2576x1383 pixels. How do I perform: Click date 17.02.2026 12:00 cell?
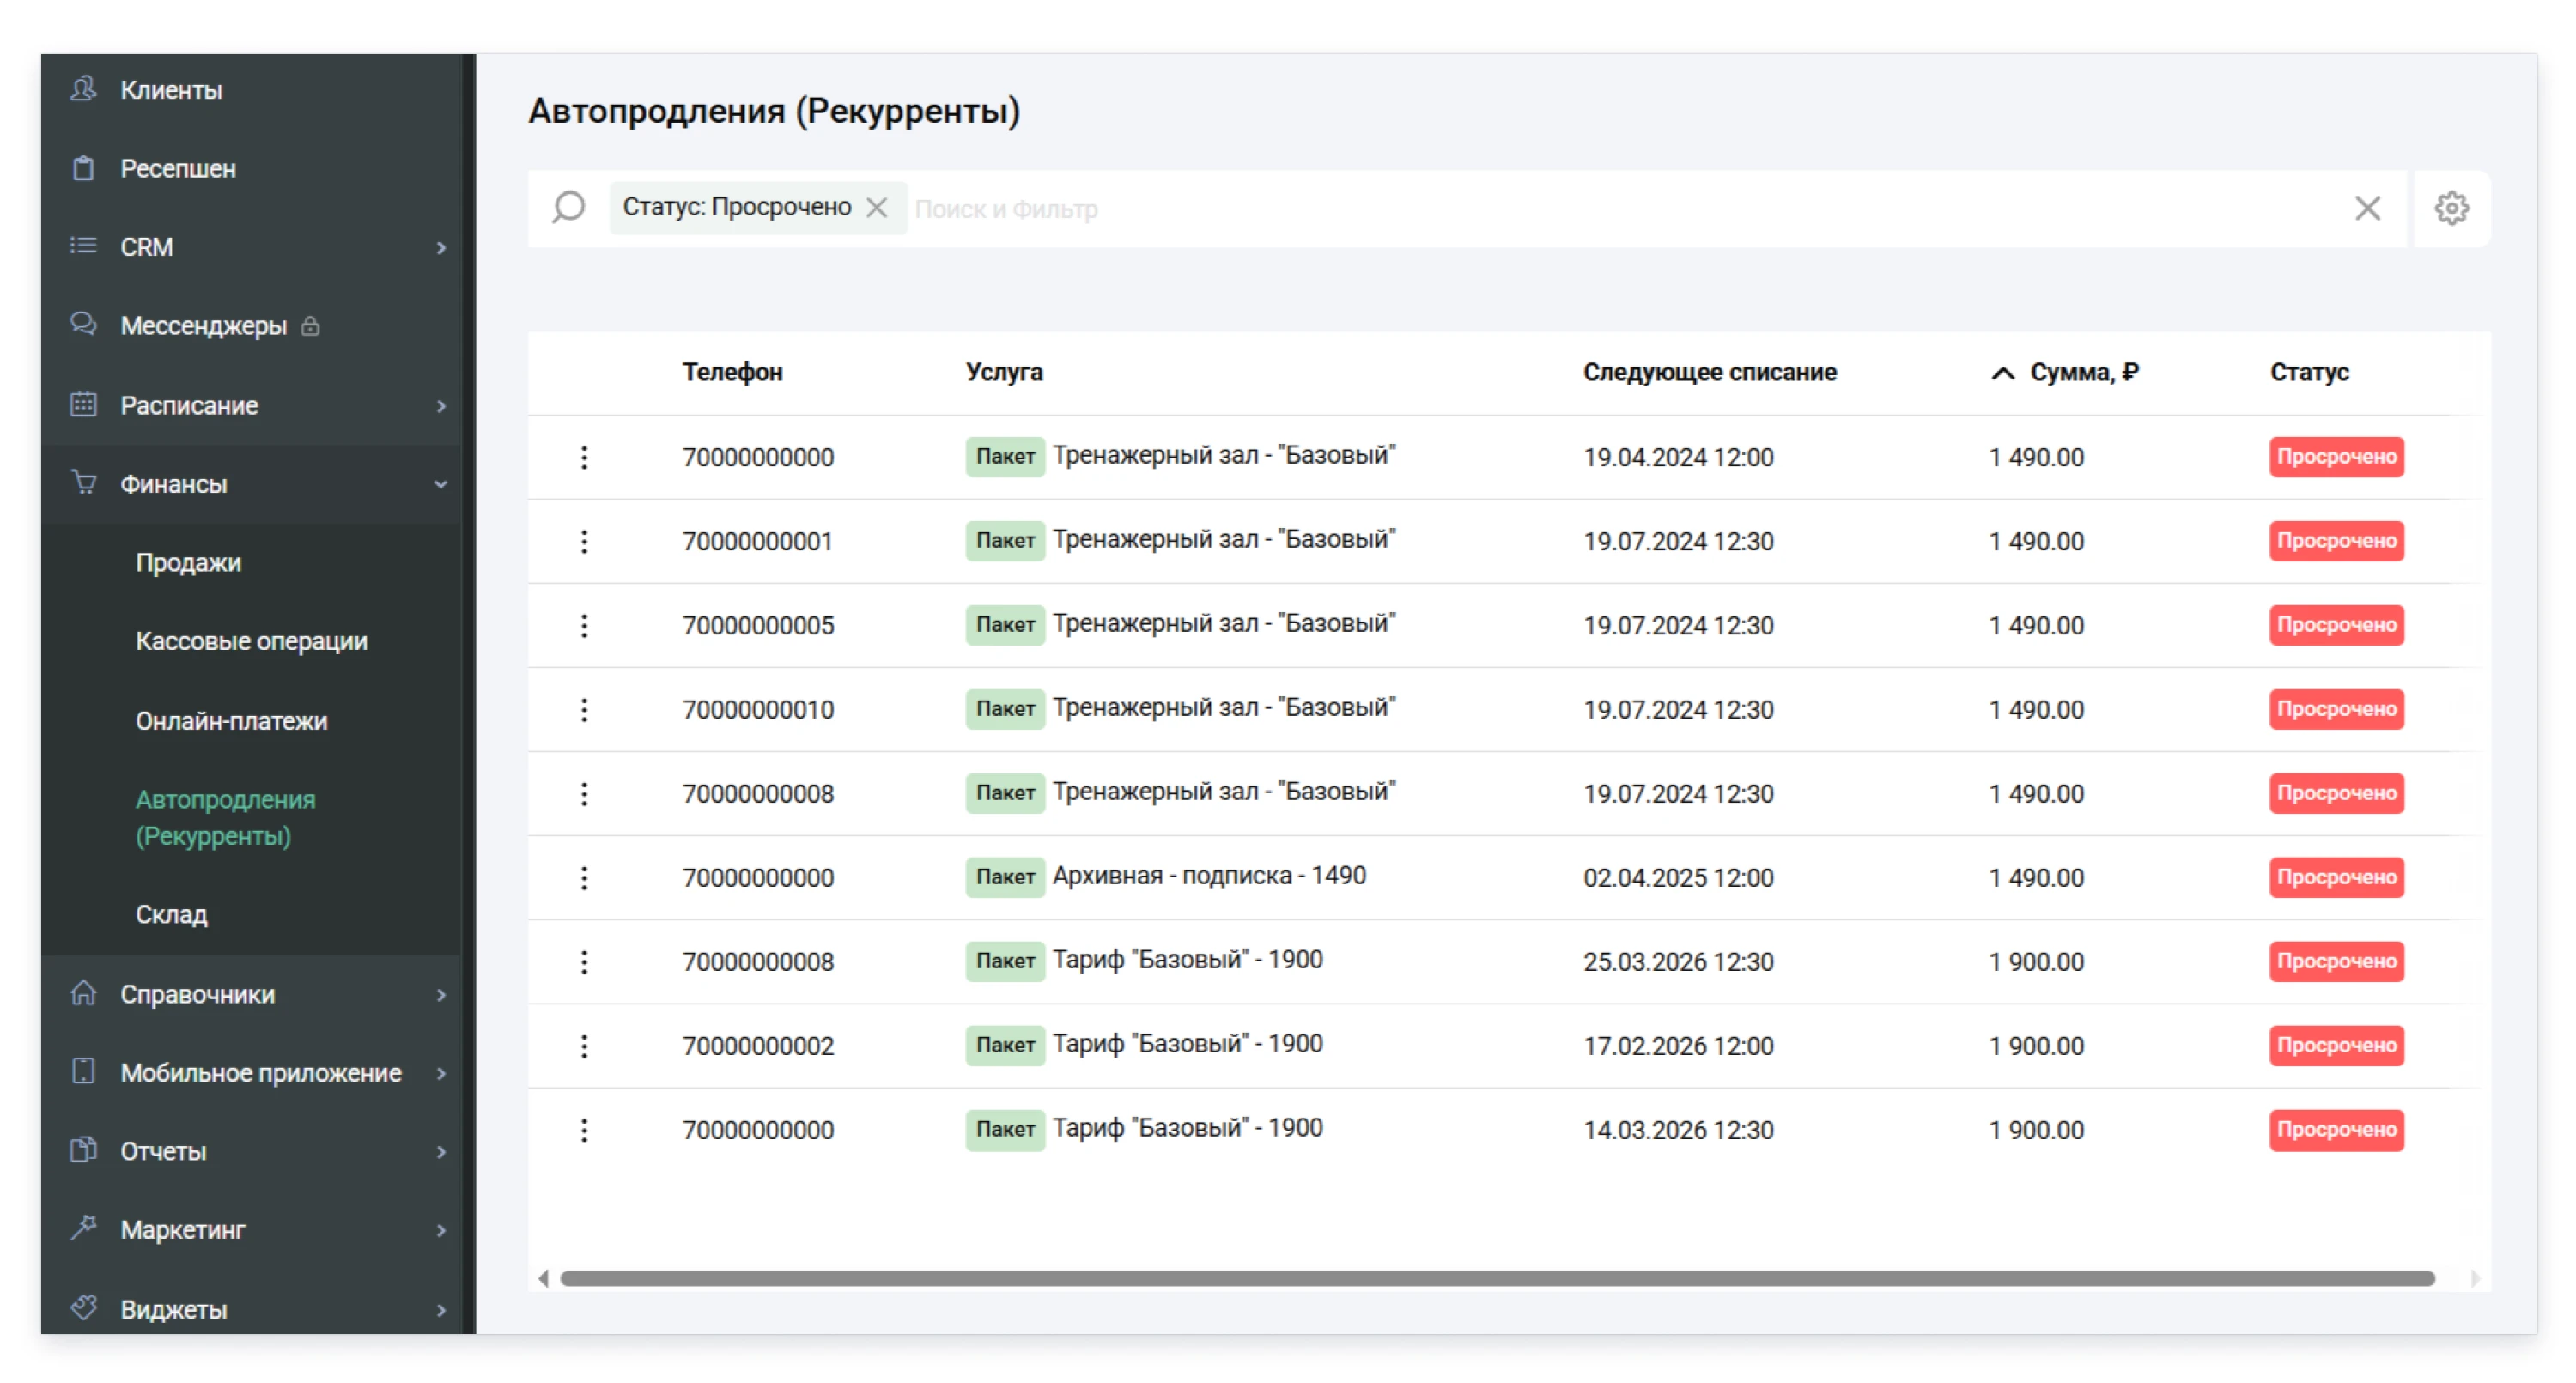pyautogui.click(x=1677, y=1045)
